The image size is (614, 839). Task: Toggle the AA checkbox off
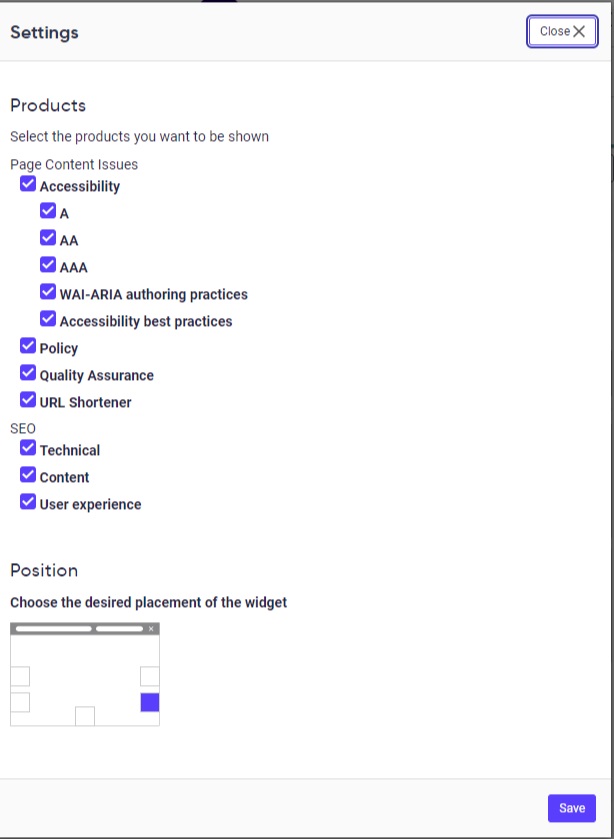click(x=48, y=237)
